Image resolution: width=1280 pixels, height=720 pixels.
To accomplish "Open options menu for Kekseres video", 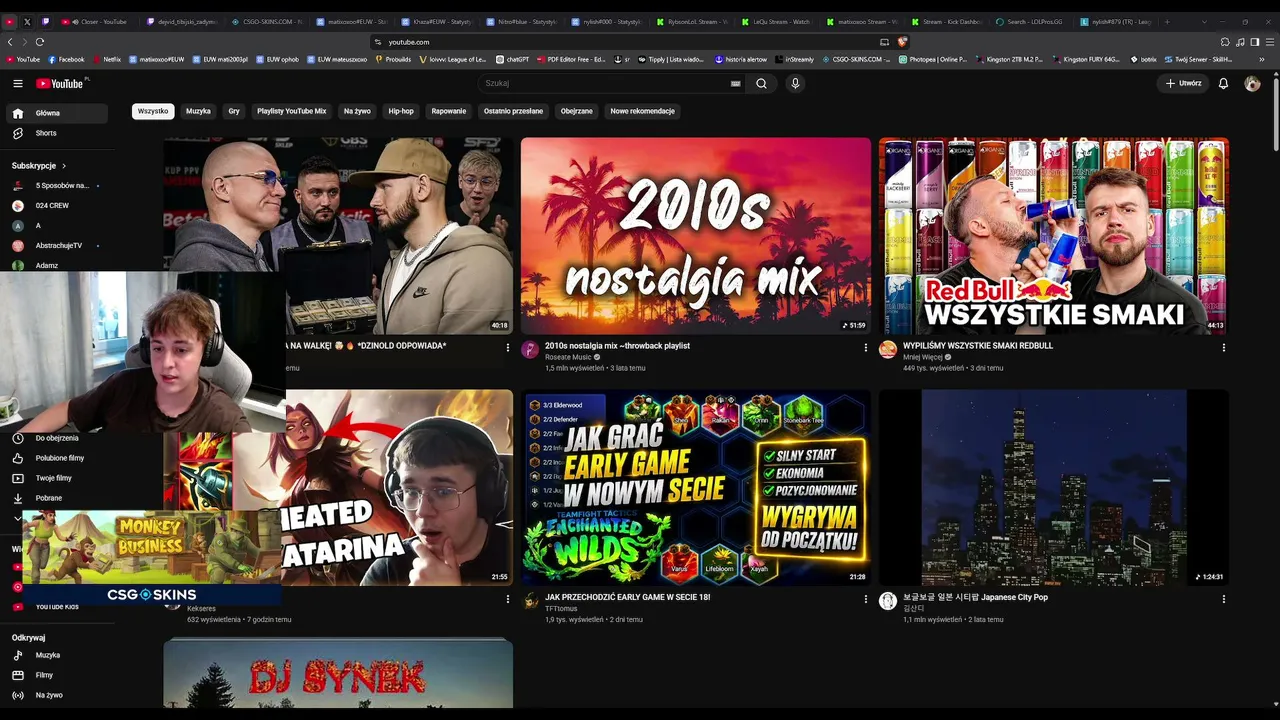I will click(508, 599).
